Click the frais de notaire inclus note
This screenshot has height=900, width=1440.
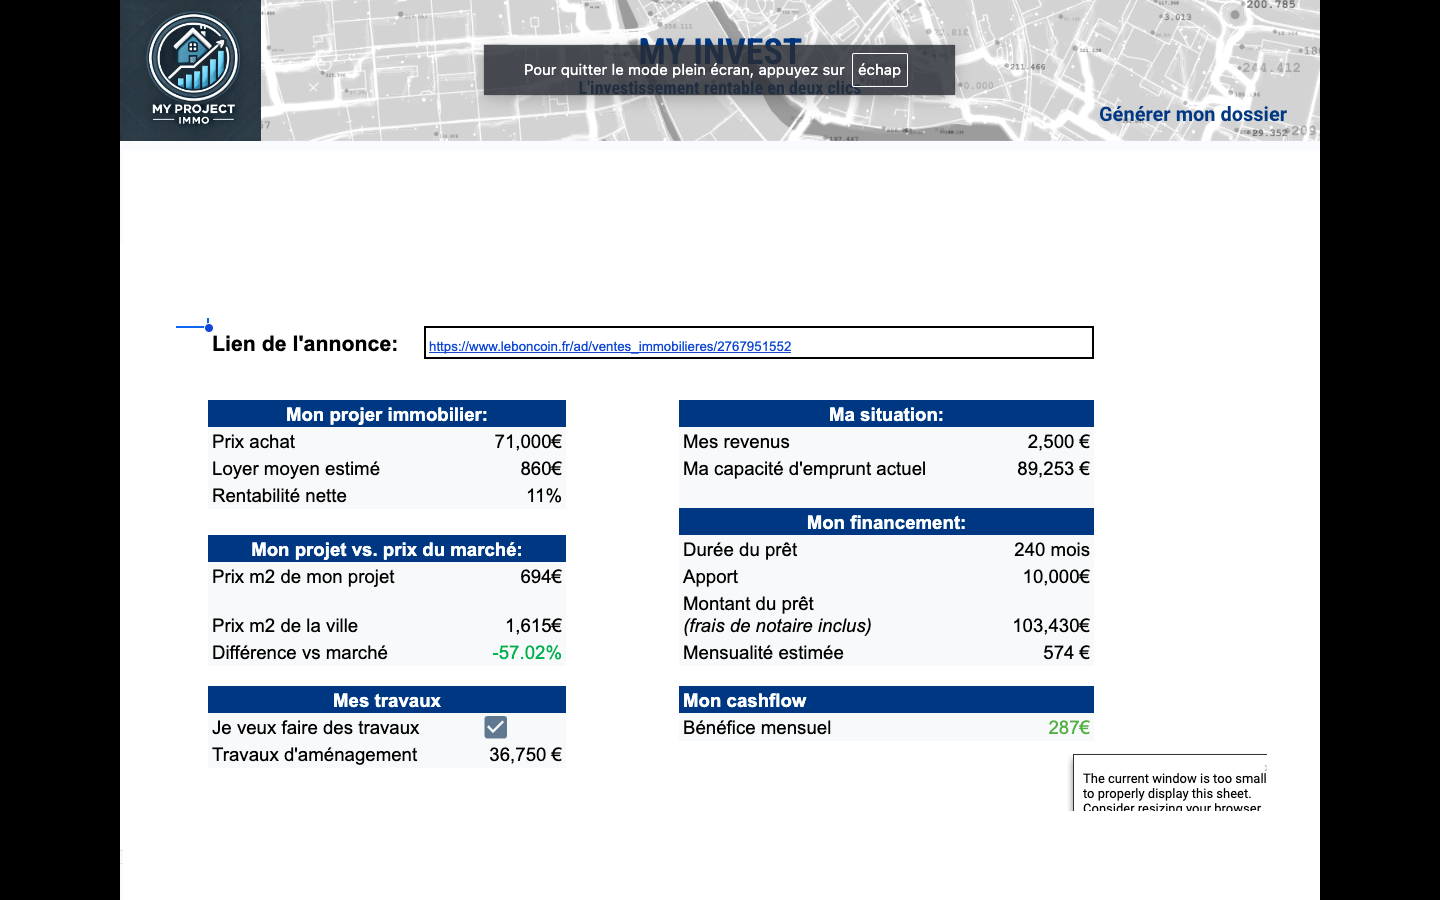click(x=777, y=625)
